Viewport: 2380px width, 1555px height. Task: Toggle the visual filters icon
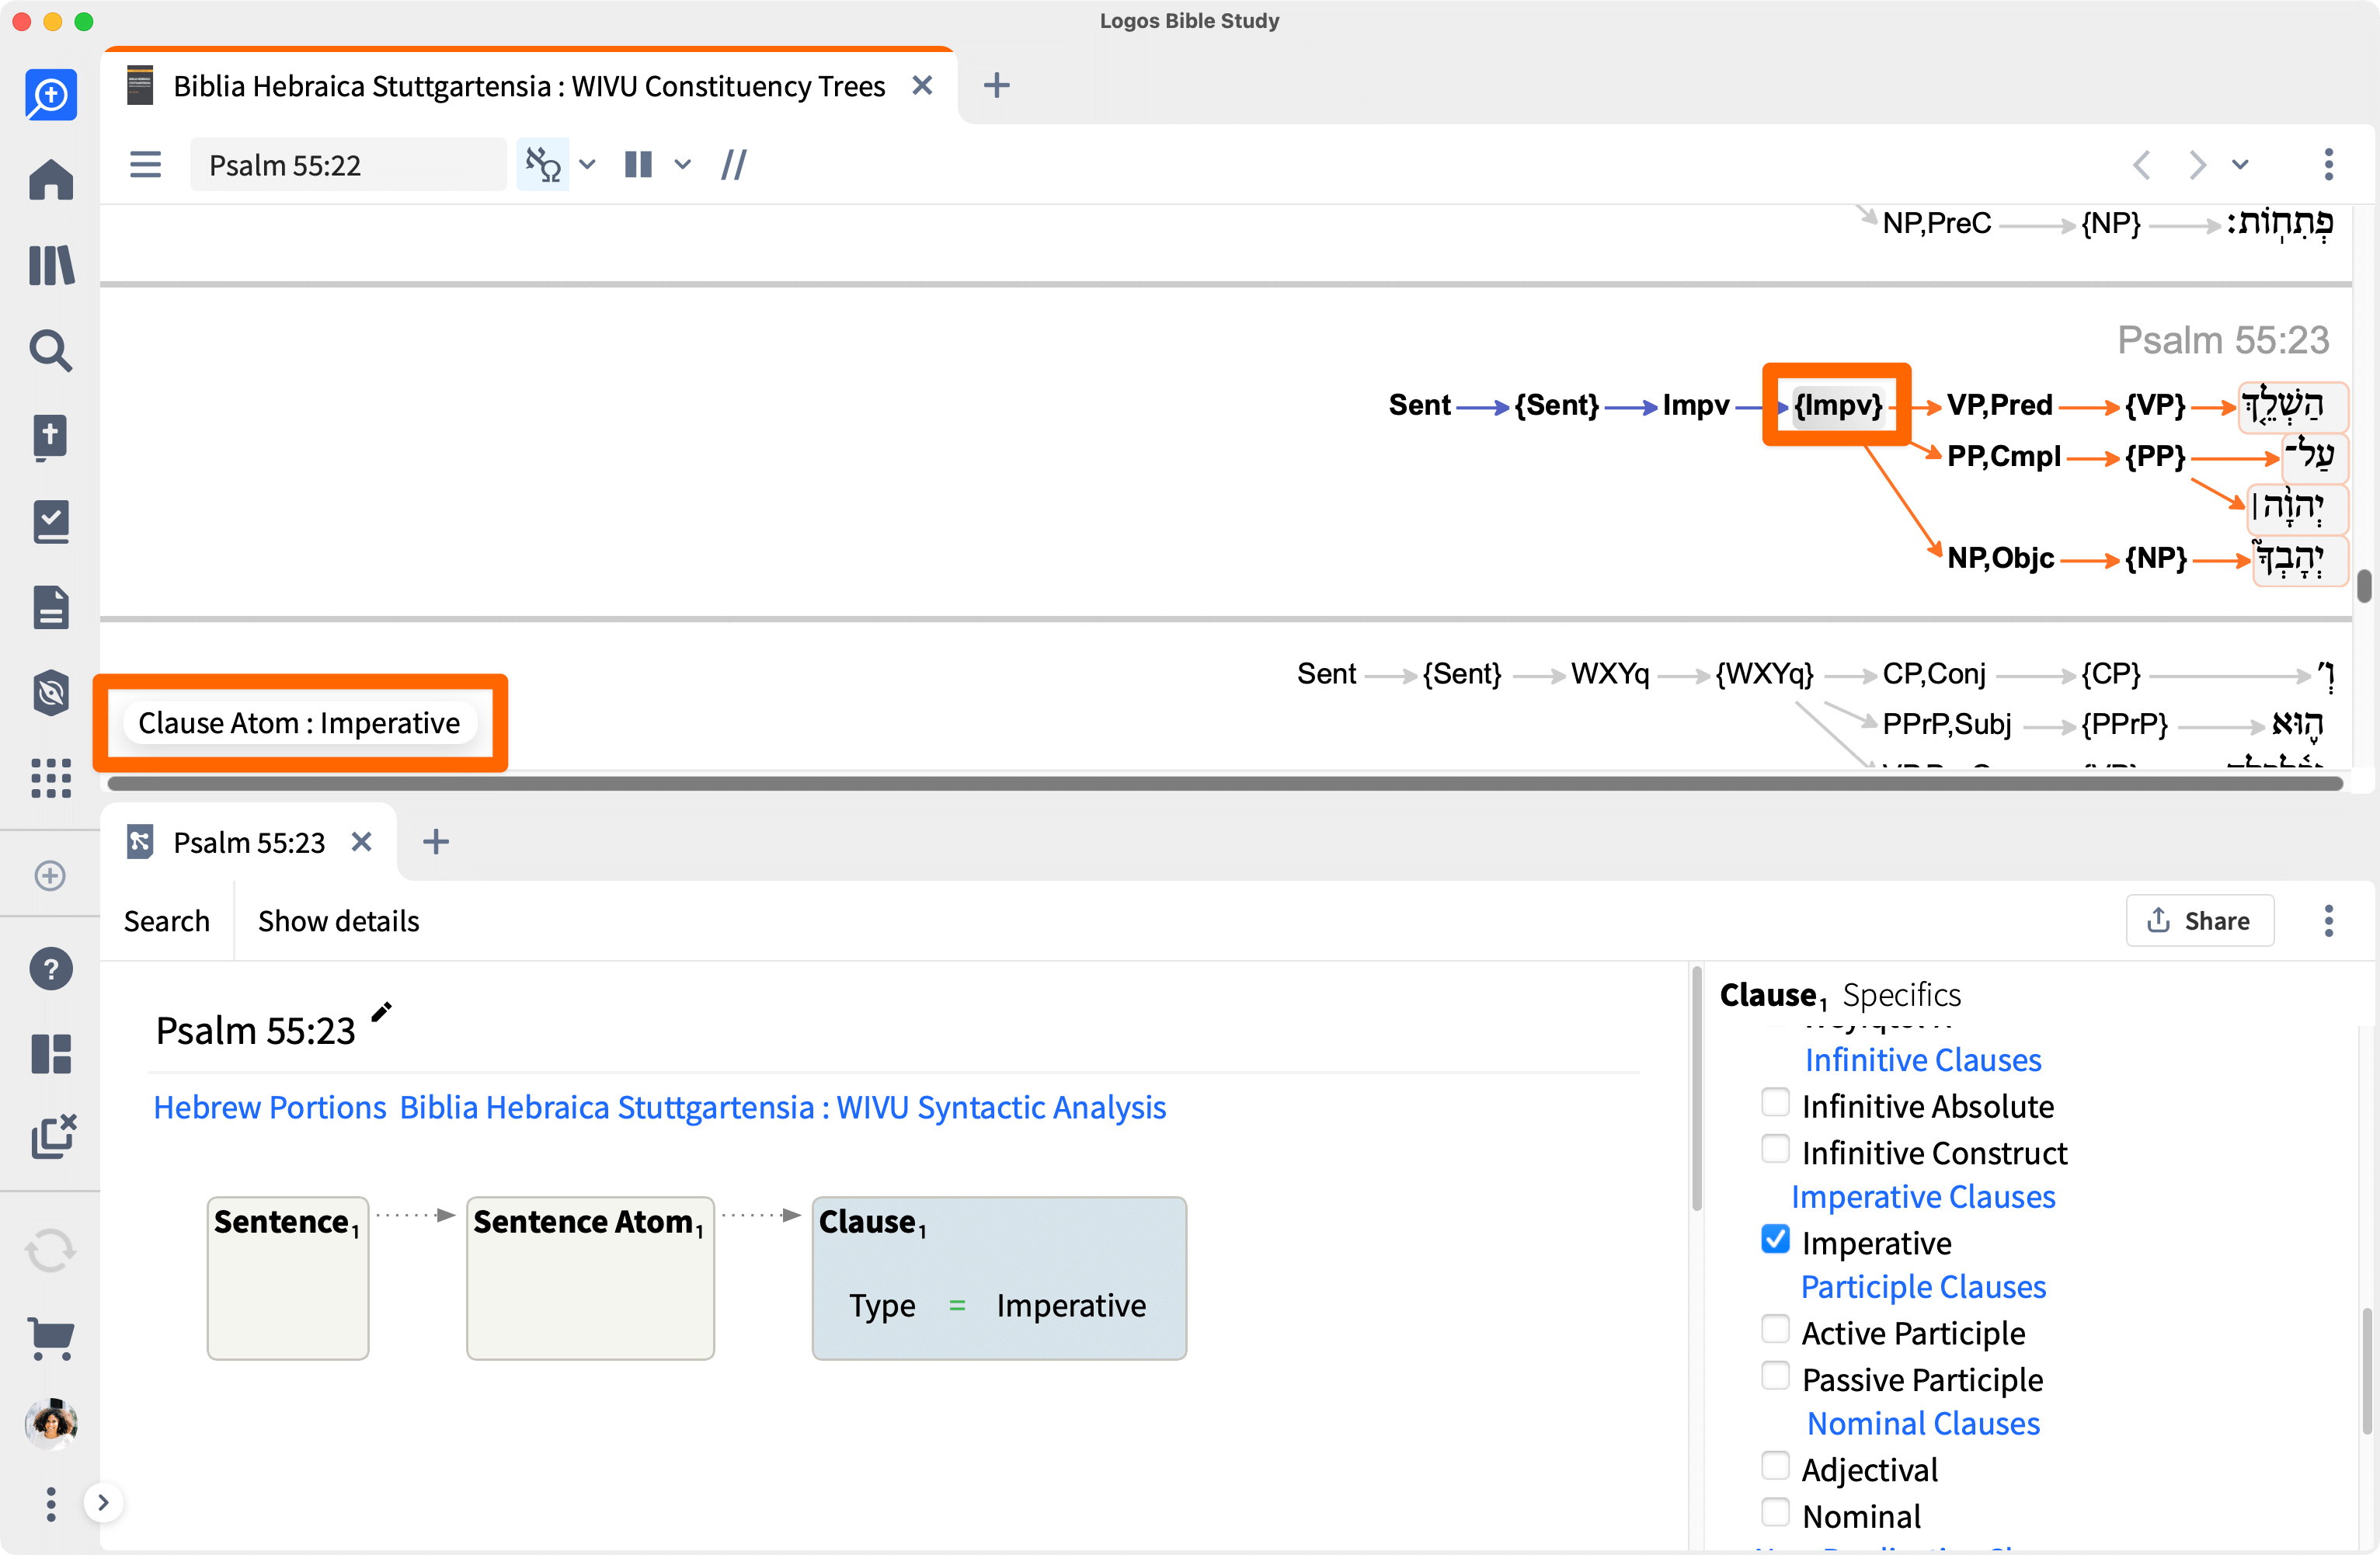click(x=543, y=164)
